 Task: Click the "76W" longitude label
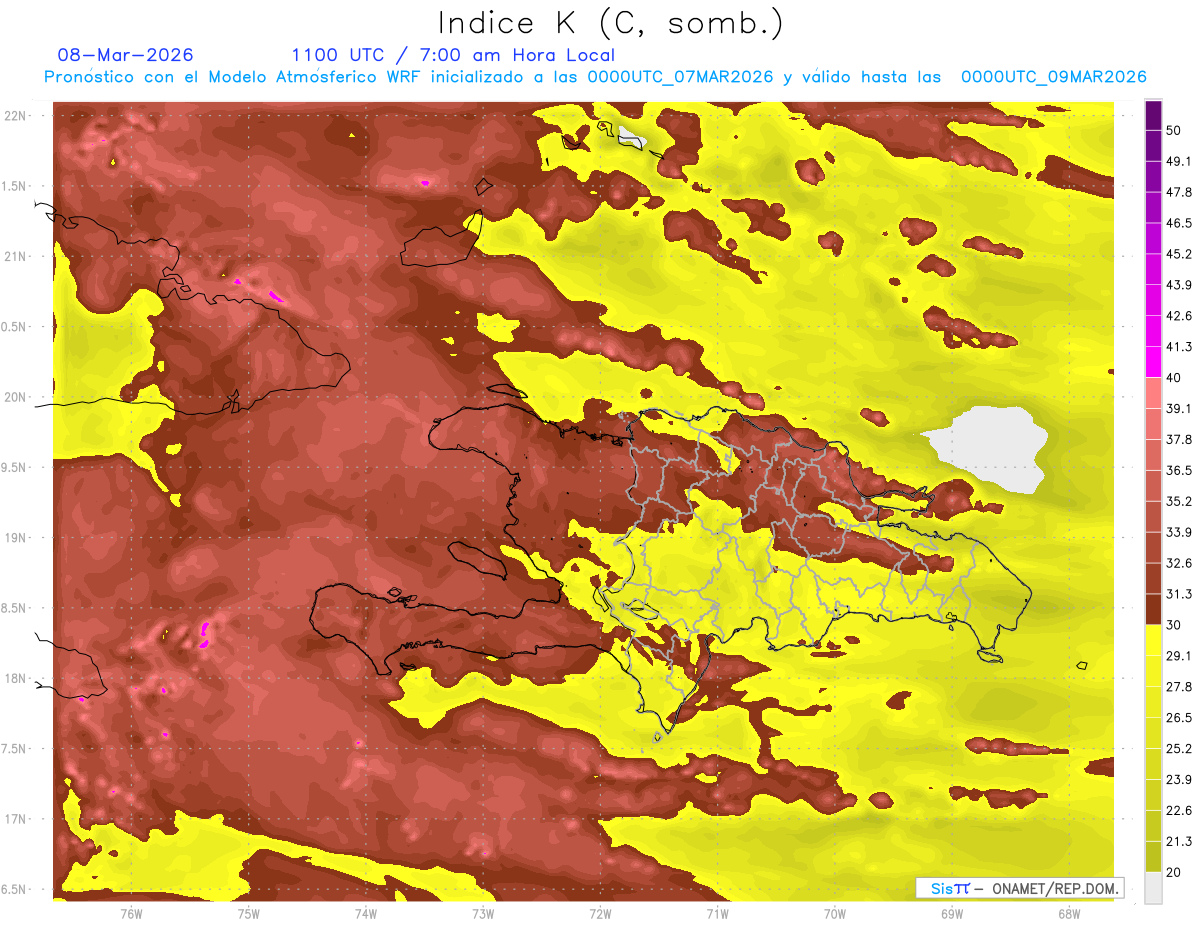(x=131, y=913)
